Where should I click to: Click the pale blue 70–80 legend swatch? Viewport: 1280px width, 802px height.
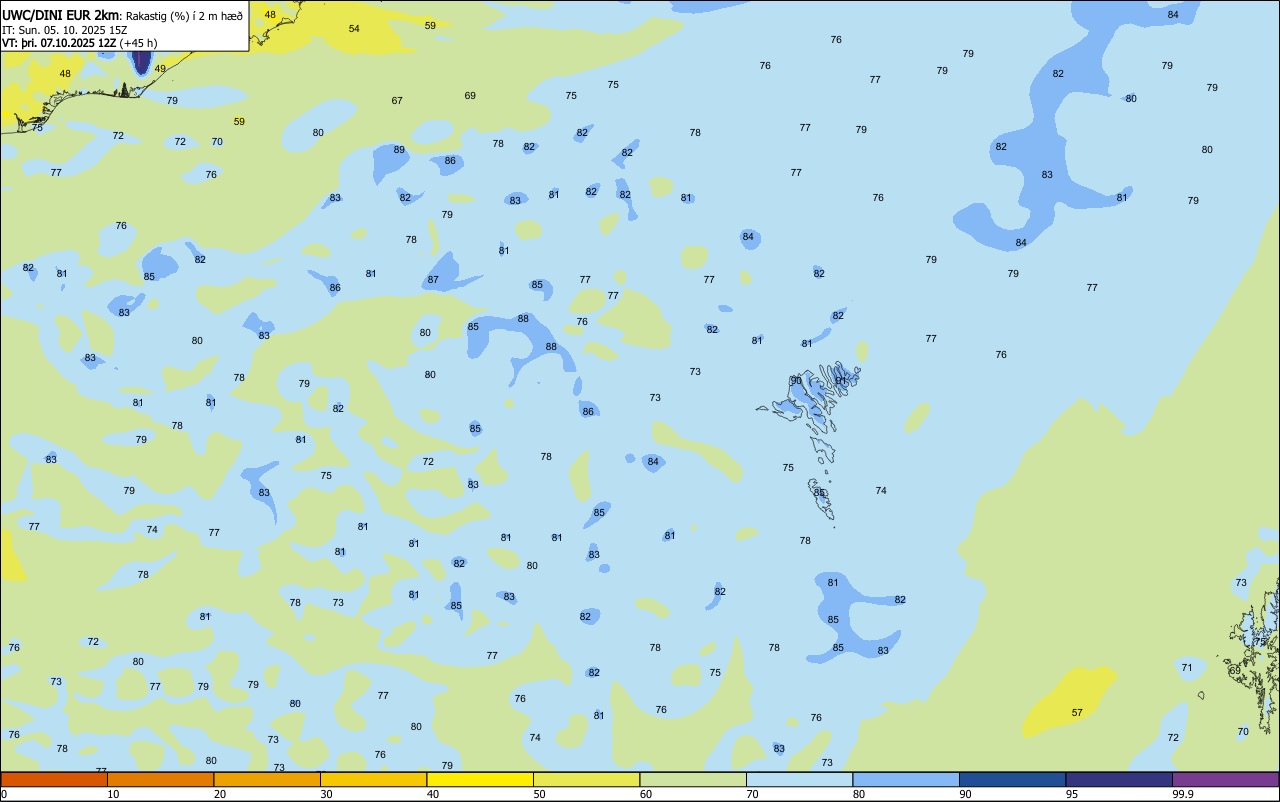[799, 779]
